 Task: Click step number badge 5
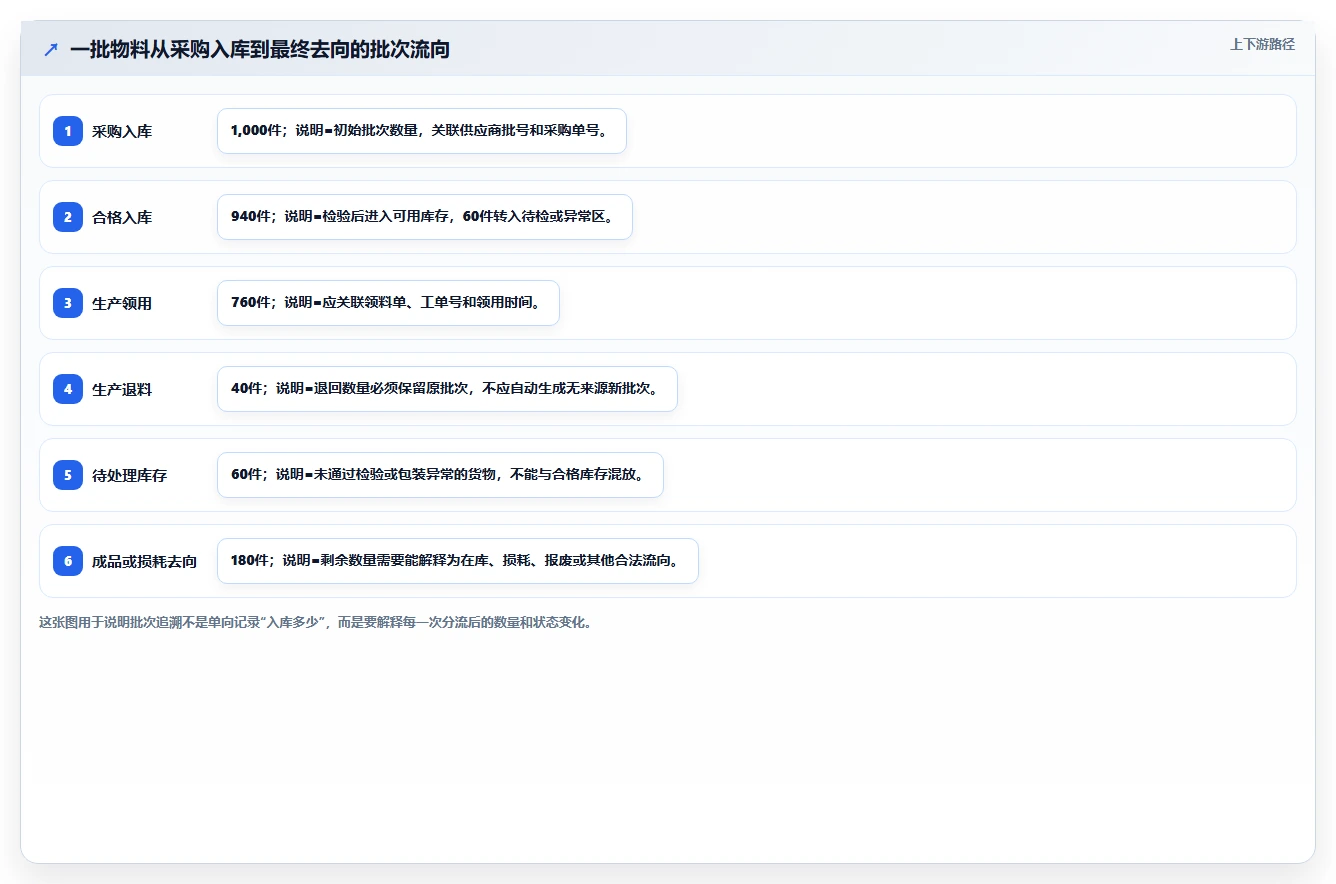pos(68,475)
